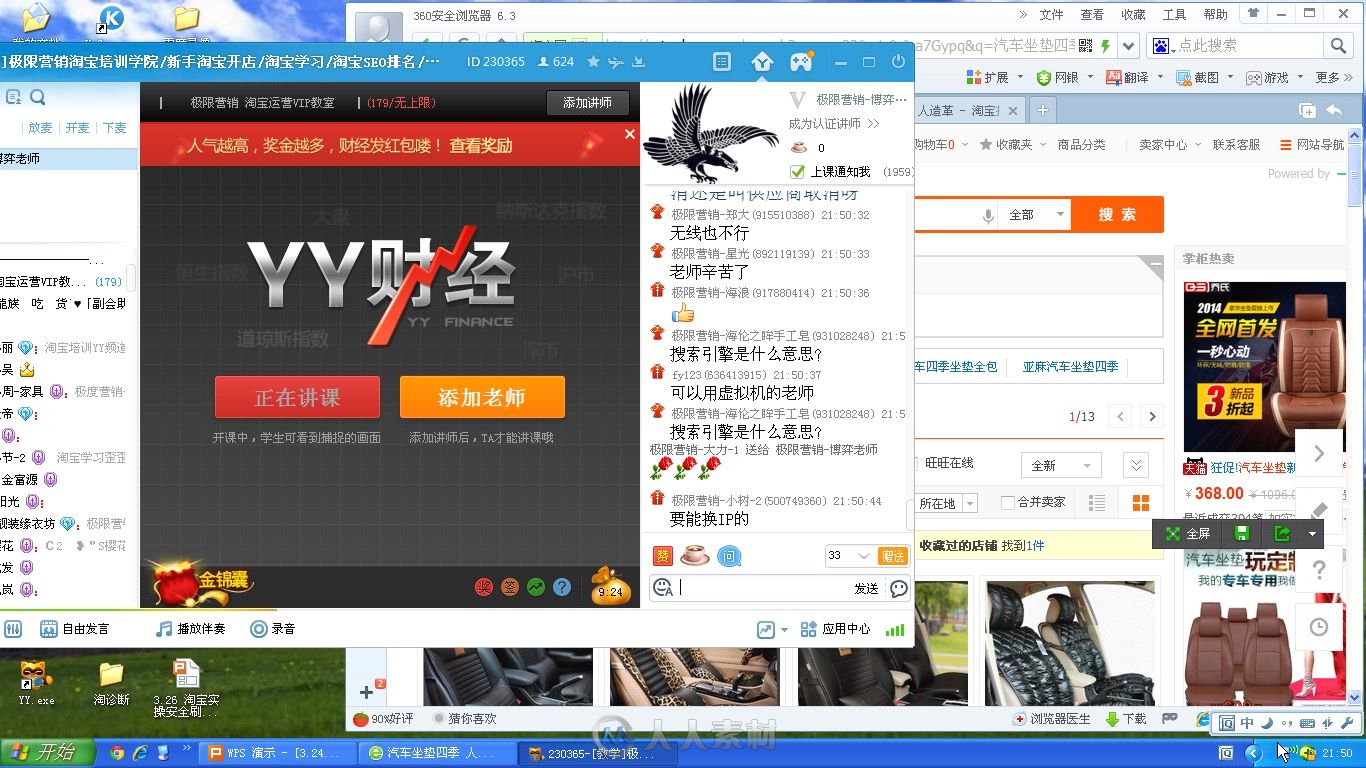This screenshot has width=1366, height=768.
Task: Go to next results page arrow 1/13
Action: click(1152, 417)
